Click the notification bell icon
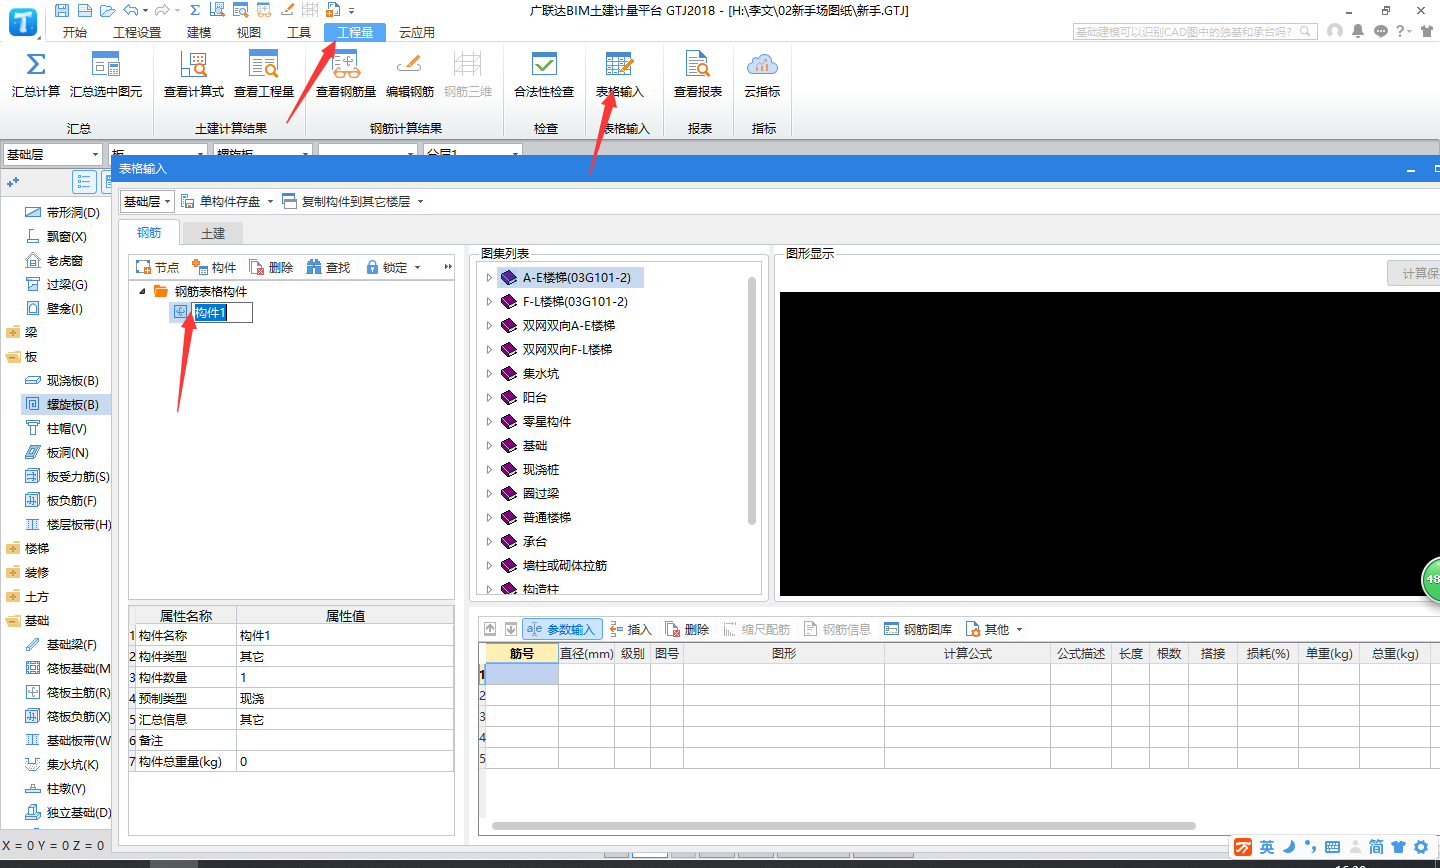This screenshot has height=868, width=1440. (x=1358, y=31)
